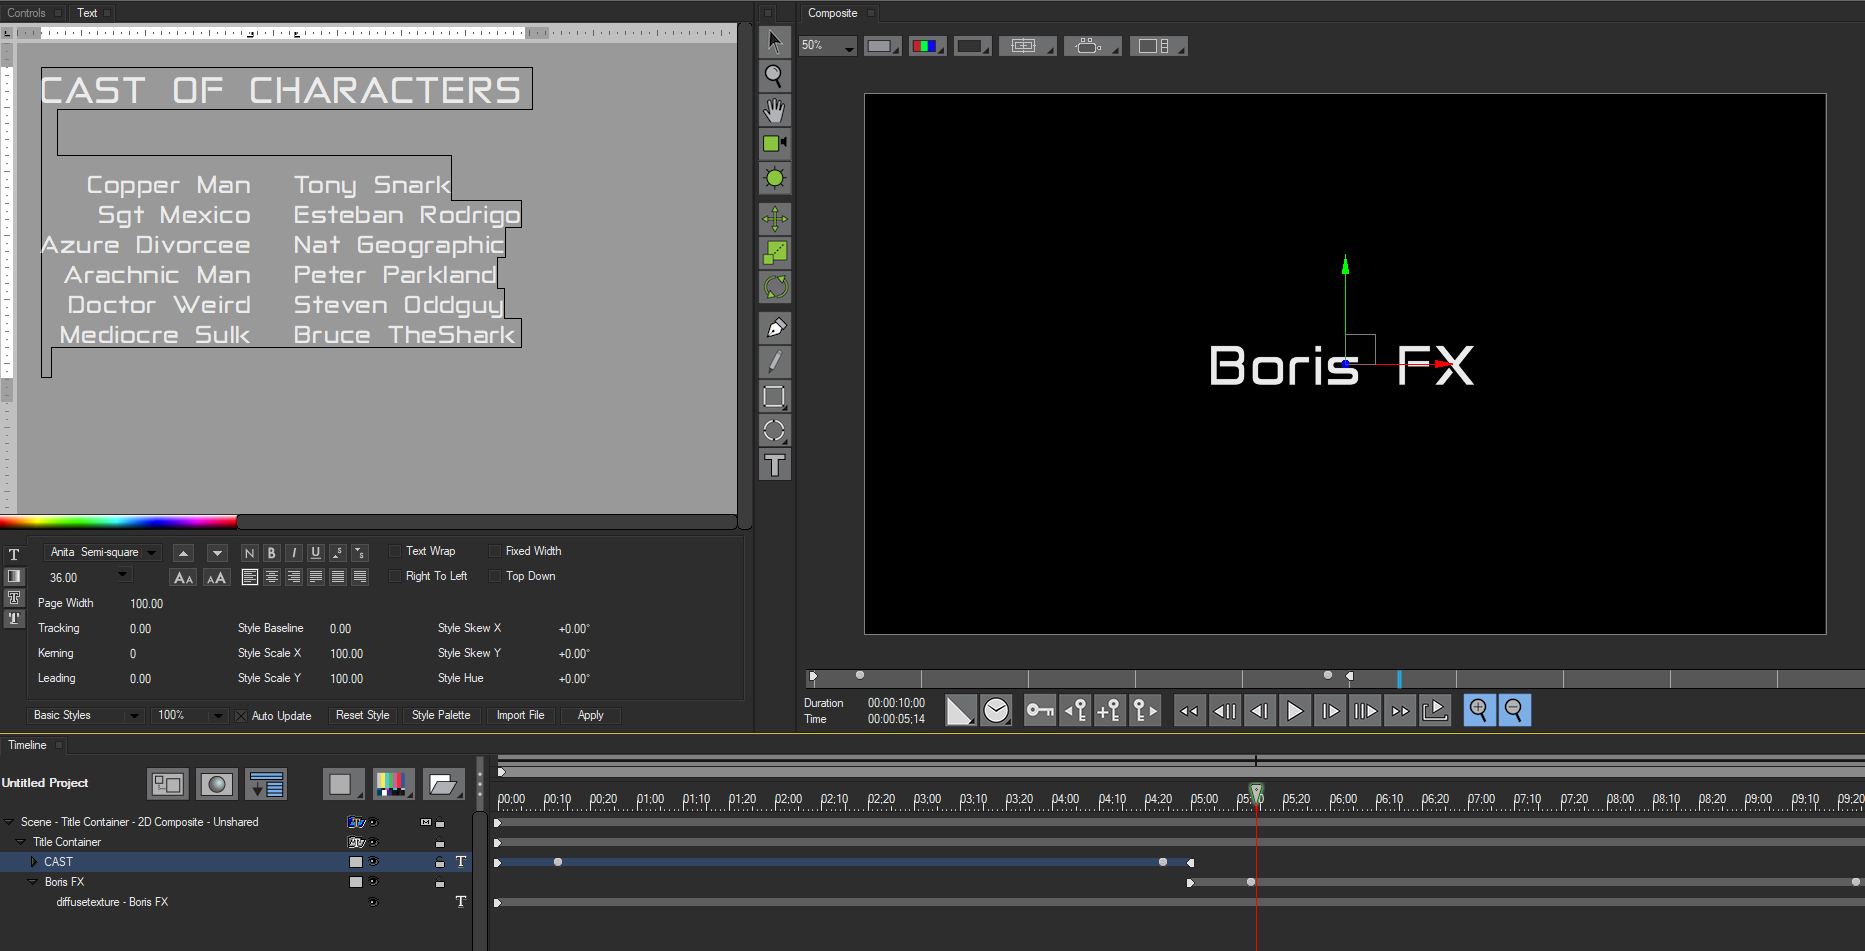This screenshot has height=951, width=1865.
Task: Select the Ellipse shape tool
Action: pyautogui.click(x=775, y=431)
